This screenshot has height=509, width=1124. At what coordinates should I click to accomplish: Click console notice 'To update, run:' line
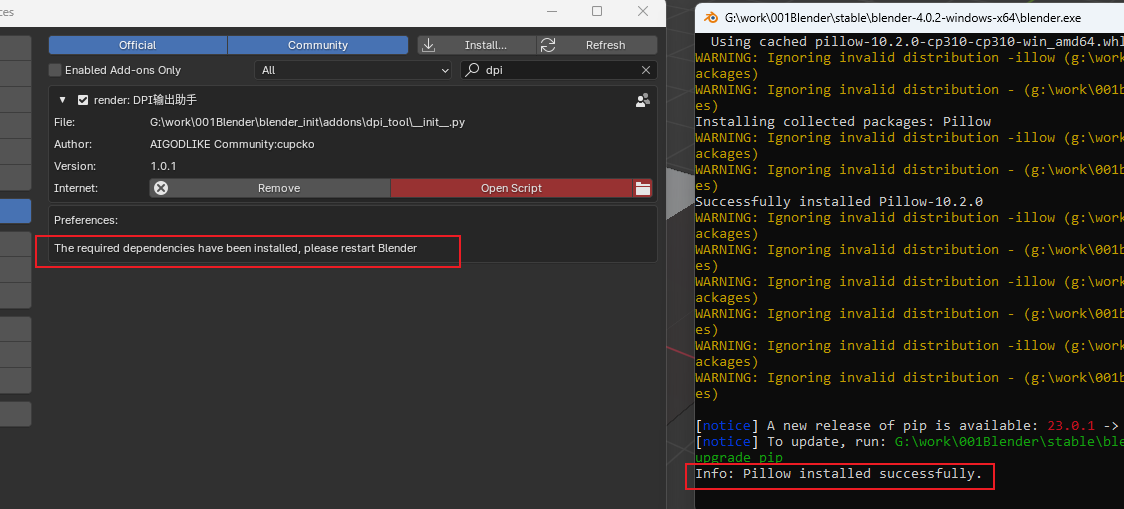910,442
